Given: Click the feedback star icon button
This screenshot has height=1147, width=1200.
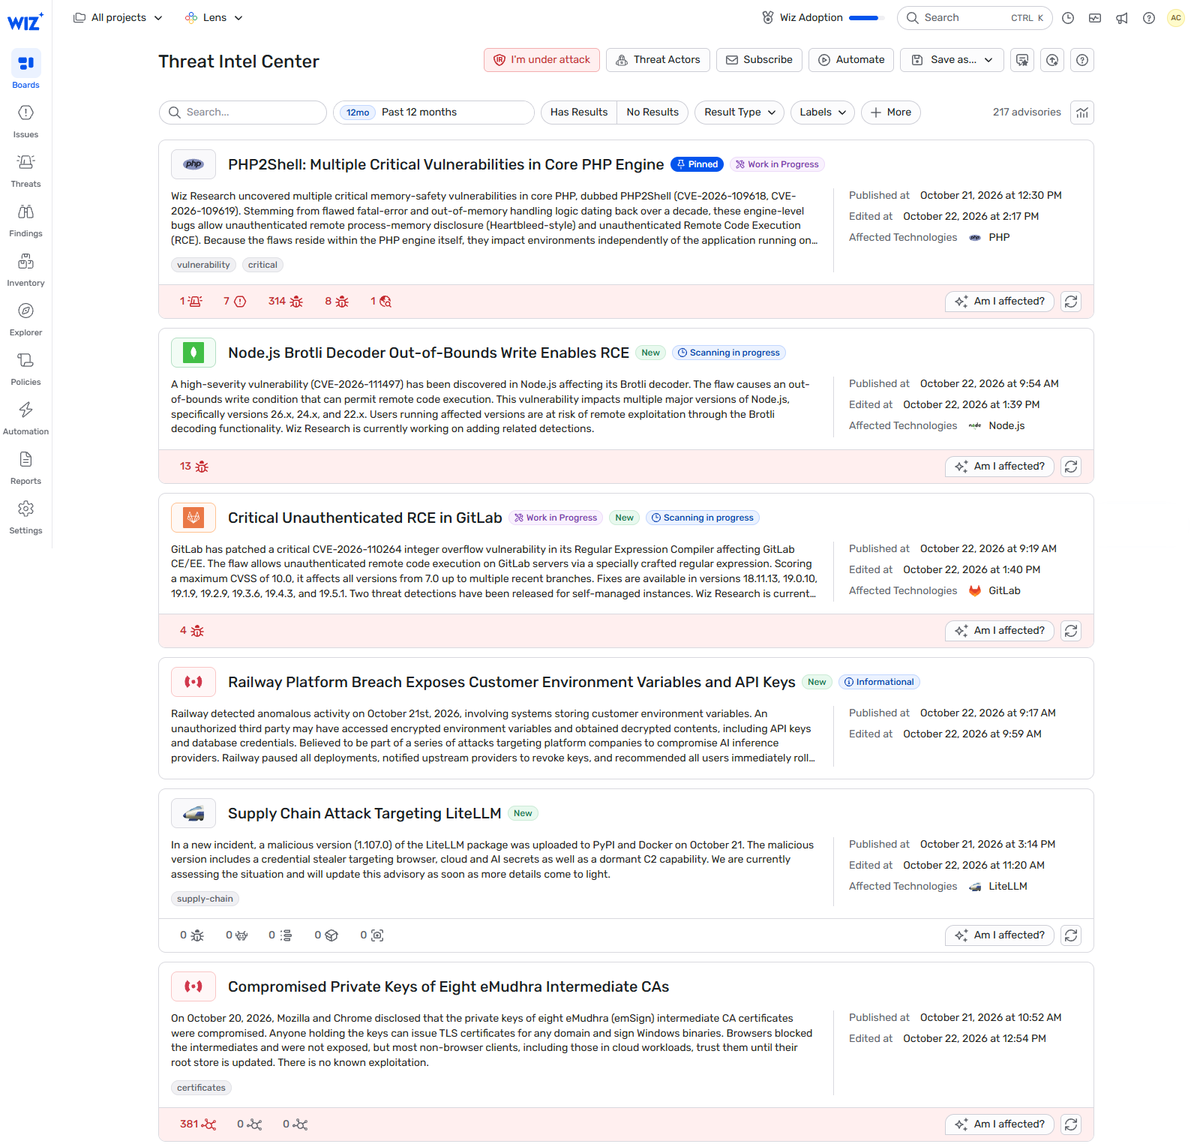Looking at the screenshot, I should [1022, 60].
